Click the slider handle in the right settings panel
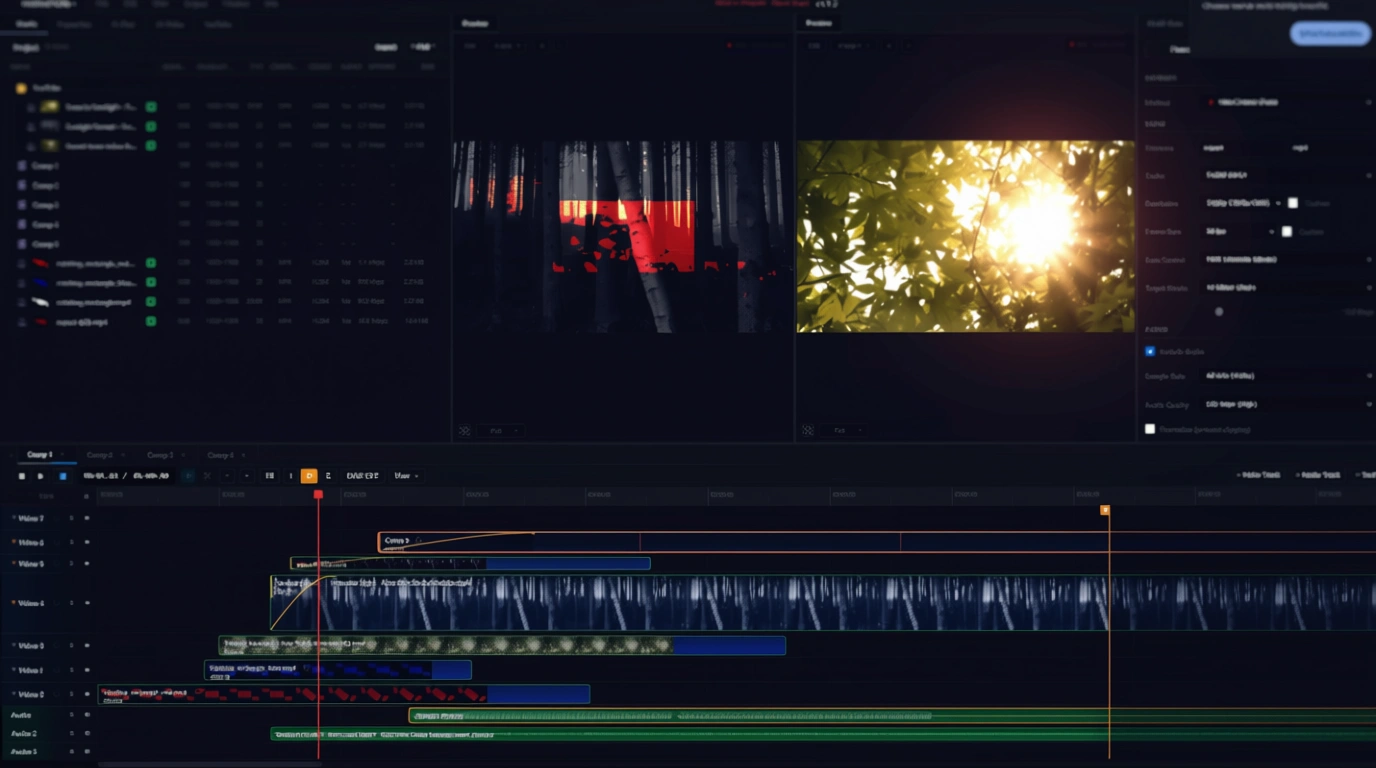The height and width of the screenshot is (768, 1376). (1219, 312)
